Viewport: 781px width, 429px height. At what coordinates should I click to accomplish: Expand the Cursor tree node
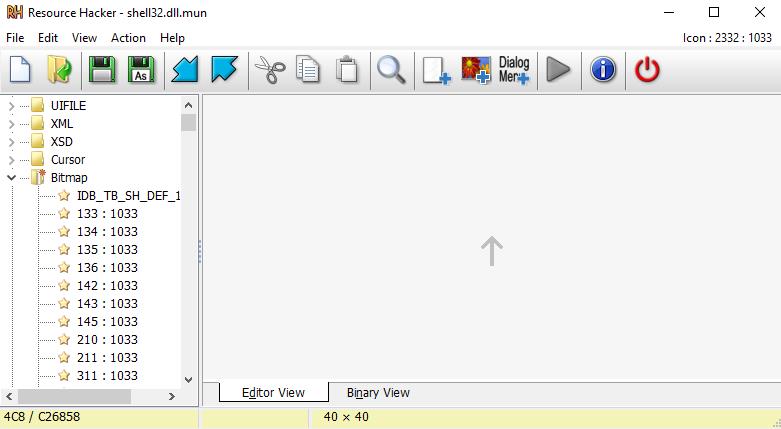pyautogui.click(x=11, y=160)
